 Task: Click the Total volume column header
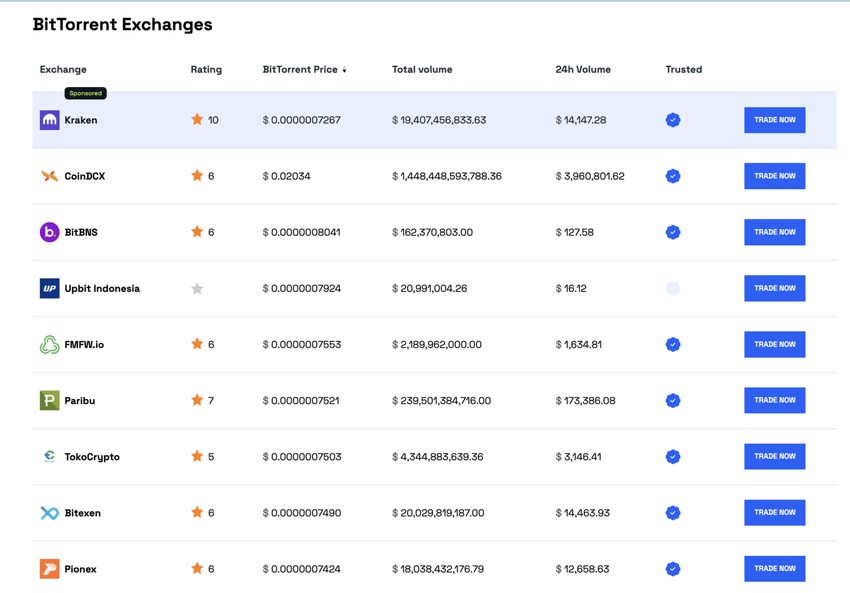click(x=422, y=70)
